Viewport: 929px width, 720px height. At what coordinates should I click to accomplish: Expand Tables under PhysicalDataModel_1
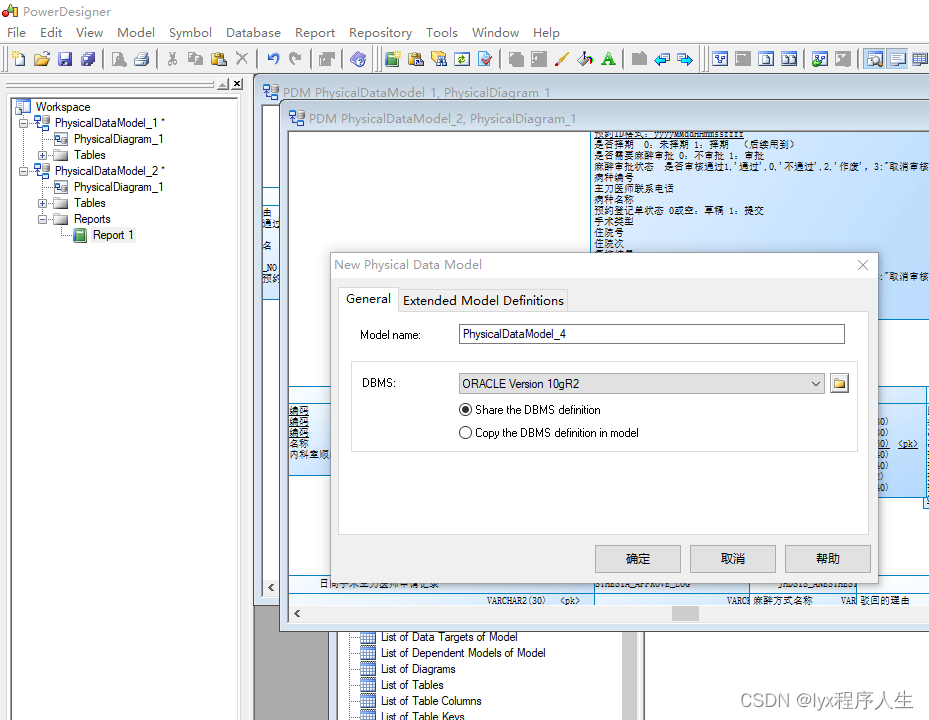pyautogui.click(x=43, y=155)
